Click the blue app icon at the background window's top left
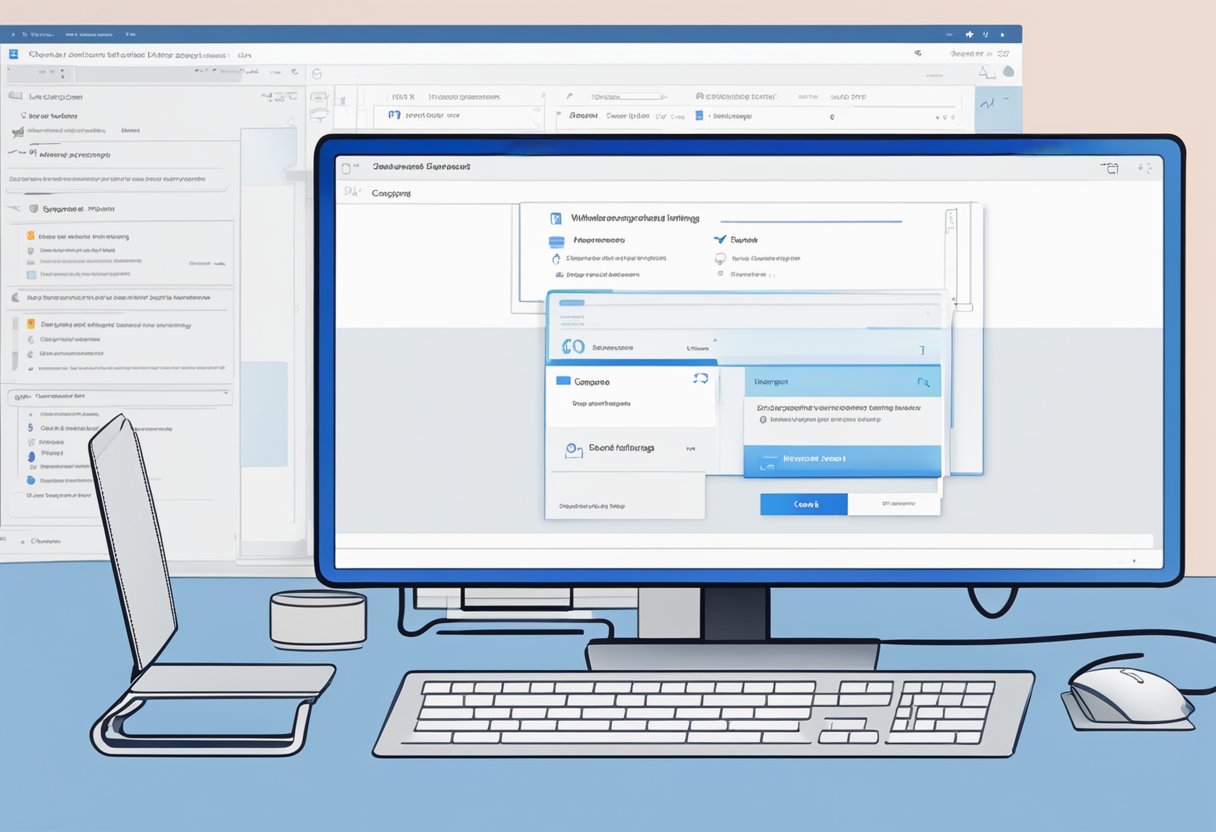Image resolution: width=1216 pixels, height=832 pixels. point(14,54)
